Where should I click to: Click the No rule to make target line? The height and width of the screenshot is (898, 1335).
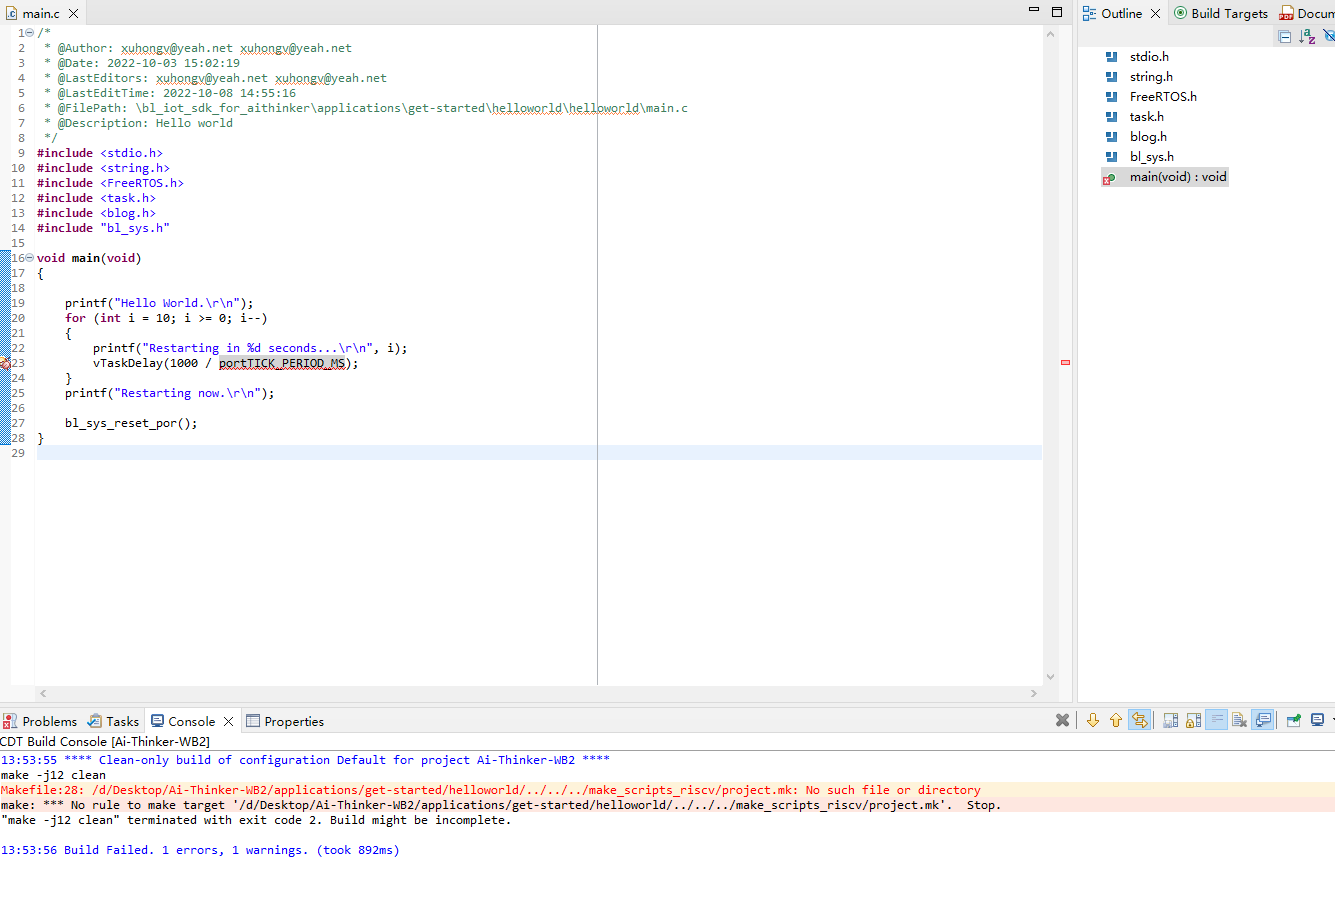pyautogui.click(x=500, y=805)
